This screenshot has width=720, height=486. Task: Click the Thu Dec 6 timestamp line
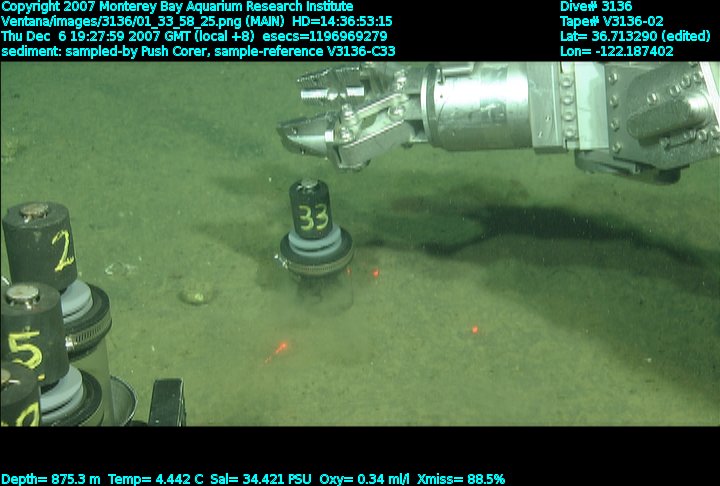point(194,36)
